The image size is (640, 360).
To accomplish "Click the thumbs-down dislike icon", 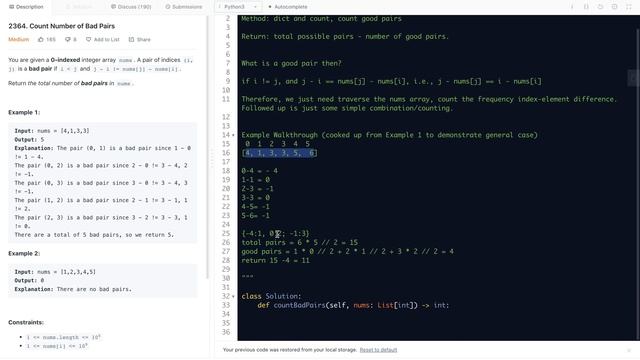I will point(68,40).
